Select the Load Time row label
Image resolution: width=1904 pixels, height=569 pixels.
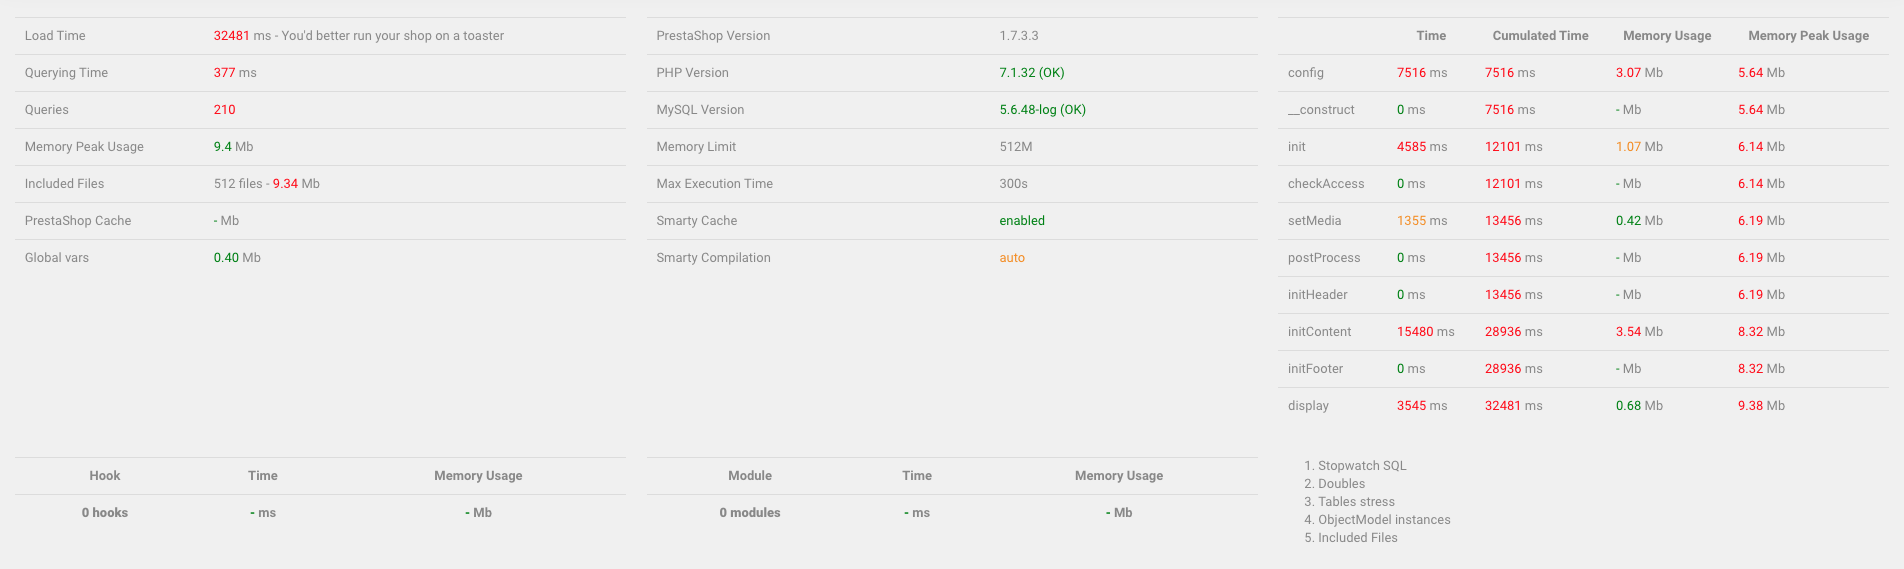pos(55,36)
